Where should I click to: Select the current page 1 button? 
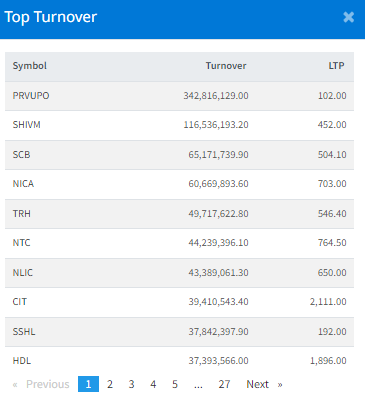click(88, 384)
